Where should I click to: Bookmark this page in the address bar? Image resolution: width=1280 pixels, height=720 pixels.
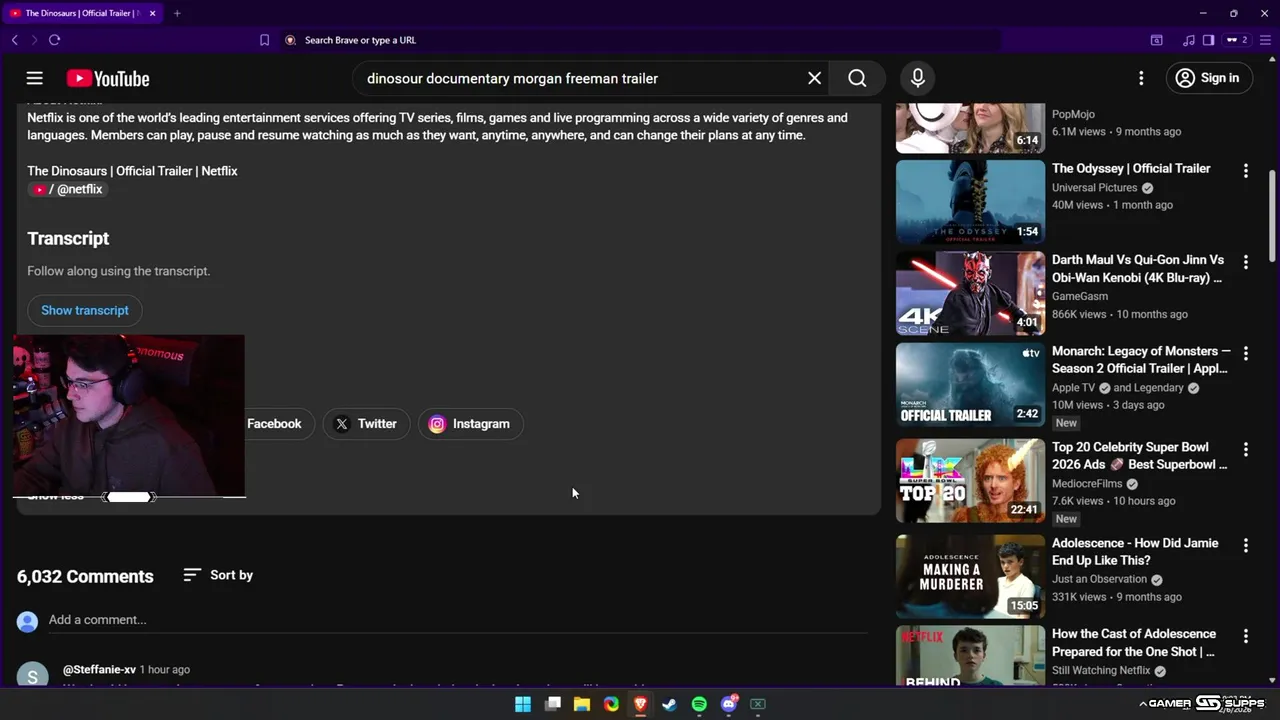(x=264, y=40)
